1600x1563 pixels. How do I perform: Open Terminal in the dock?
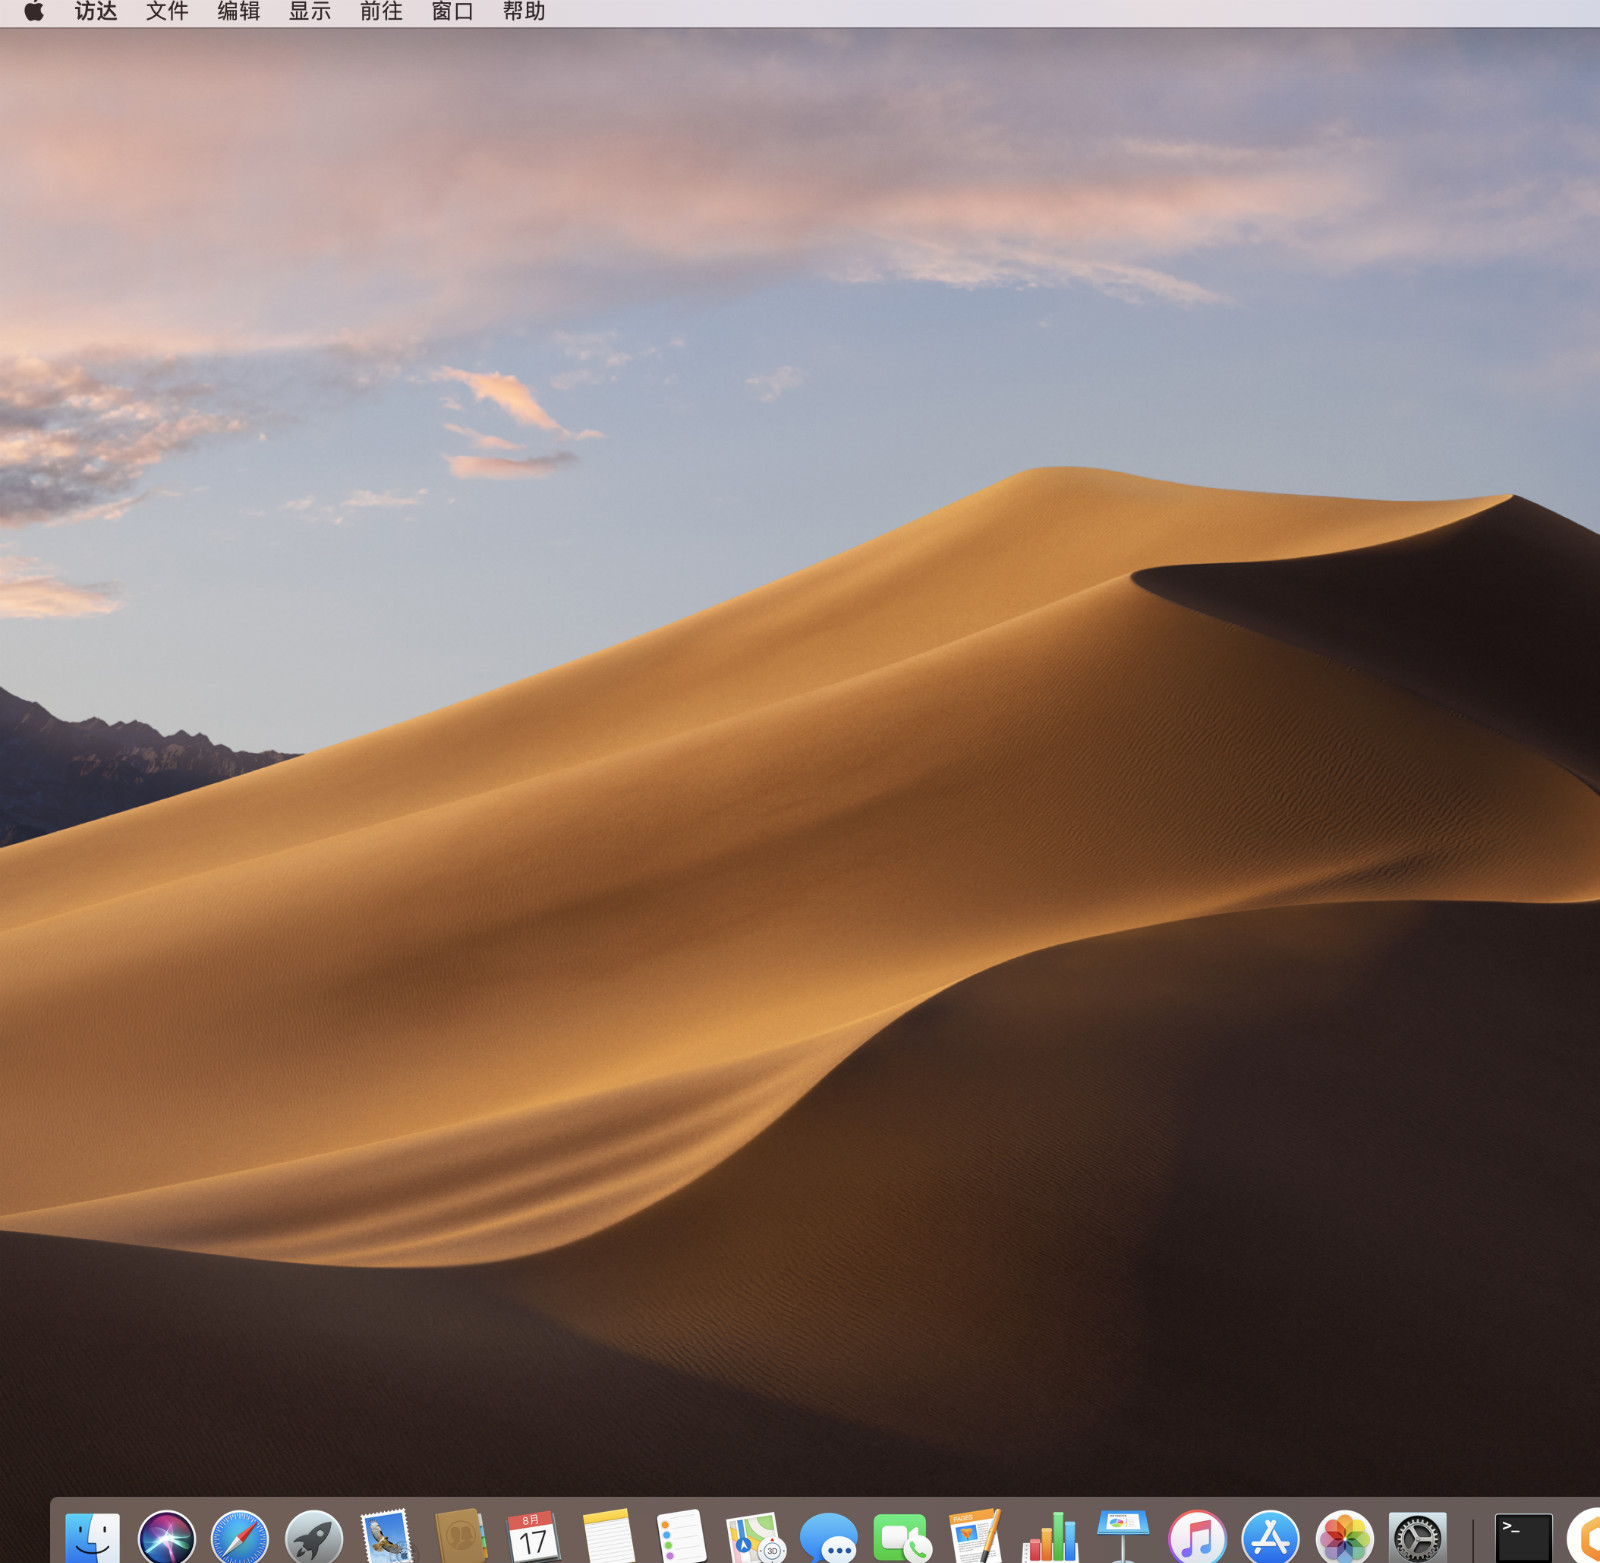(x=1524, y=1538)
